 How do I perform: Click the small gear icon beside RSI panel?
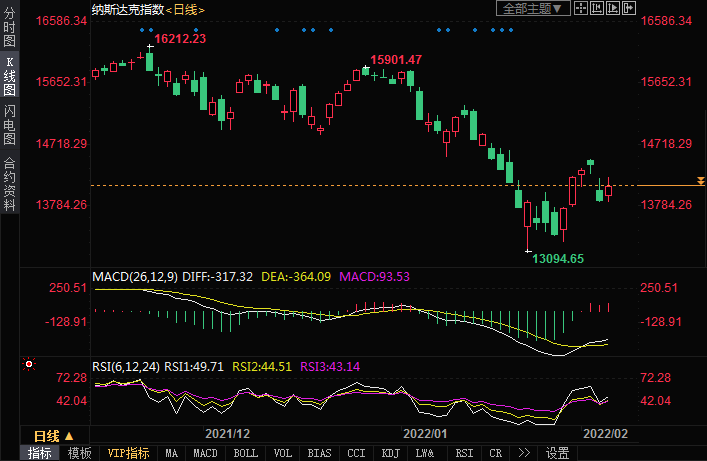click(29, 364)
